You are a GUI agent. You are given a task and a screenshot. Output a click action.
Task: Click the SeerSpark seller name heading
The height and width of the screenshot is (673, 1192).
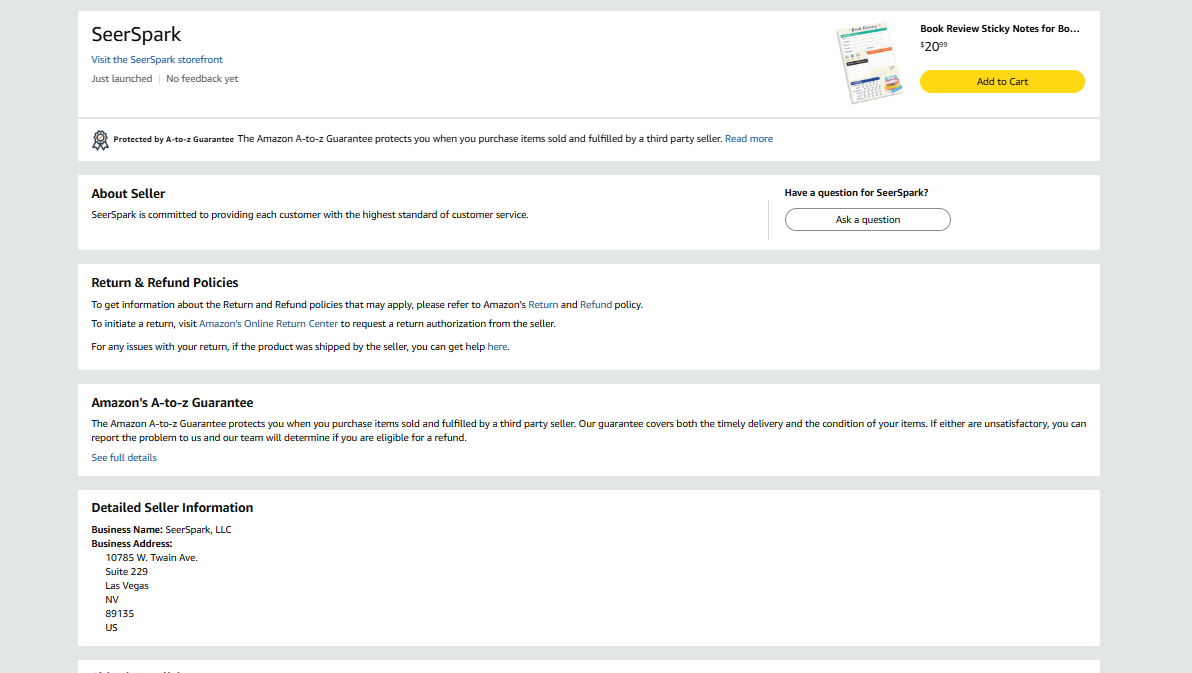click(x=136, y=34)
